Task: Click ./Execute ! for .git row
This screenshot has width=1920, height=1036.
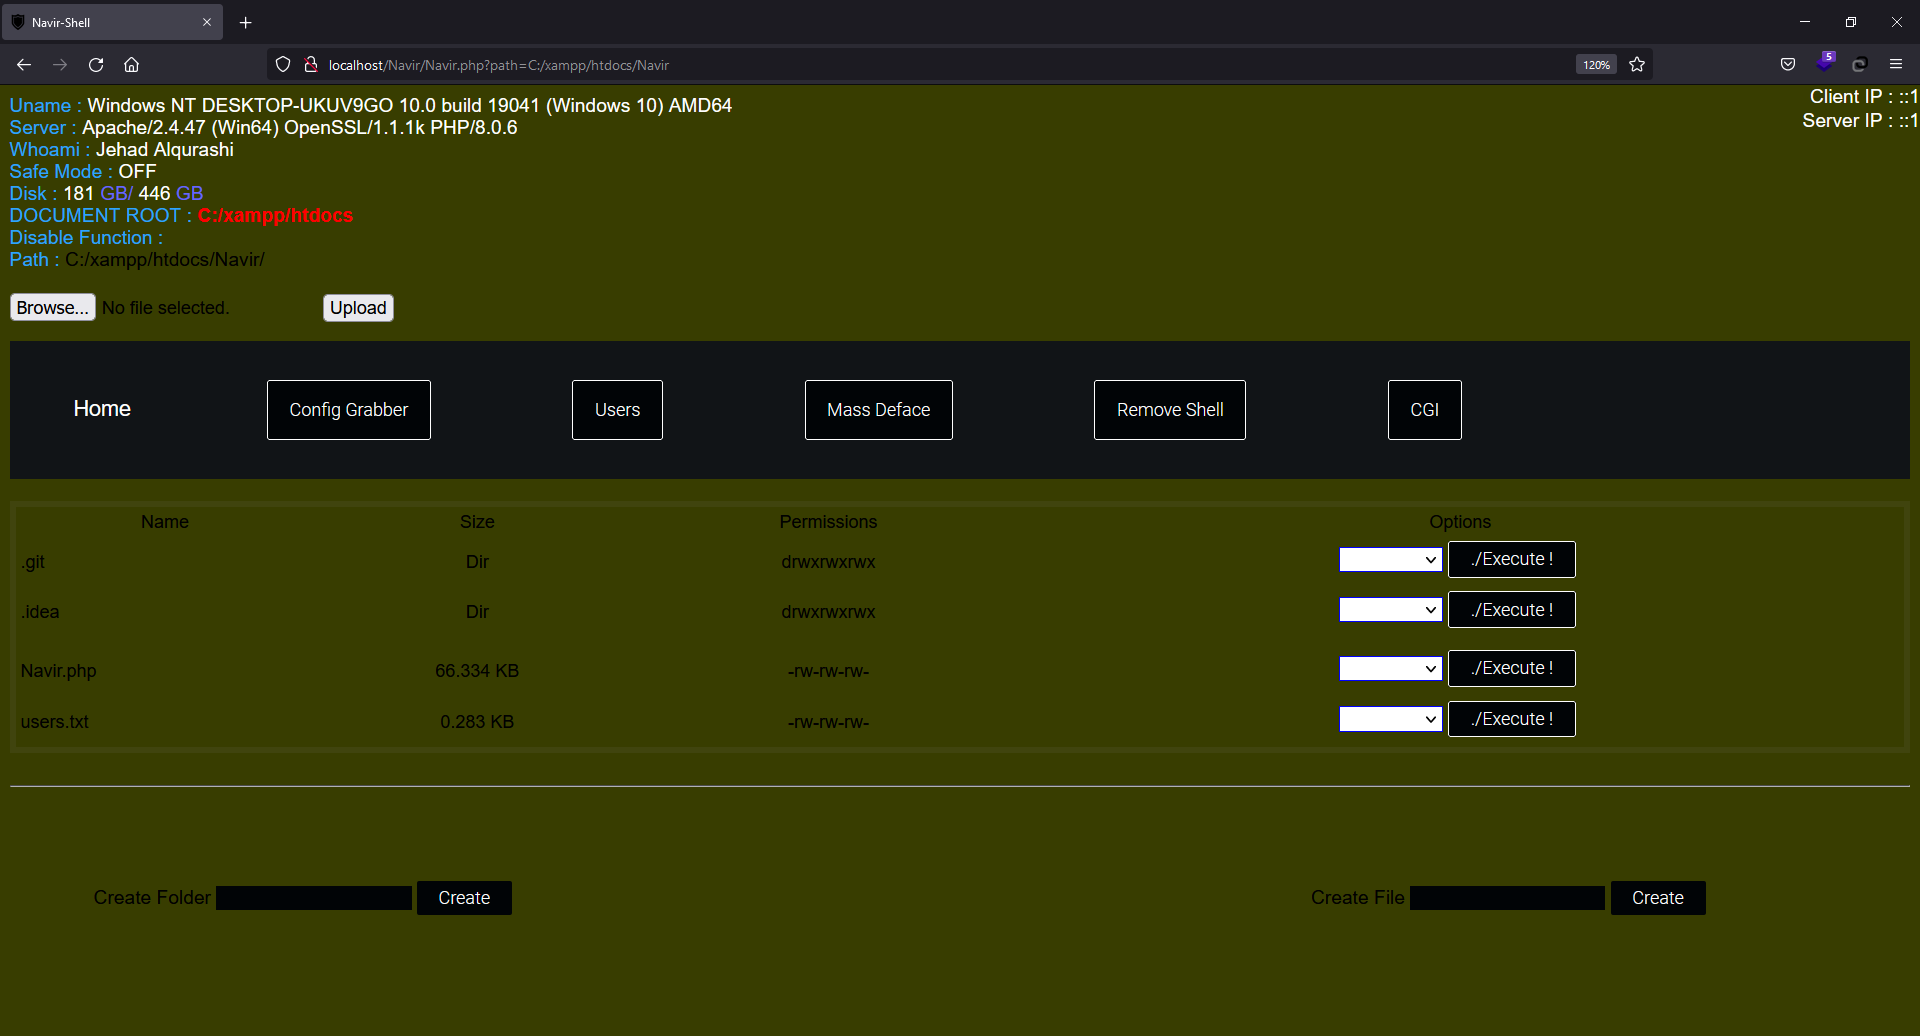Action: 1512,560
